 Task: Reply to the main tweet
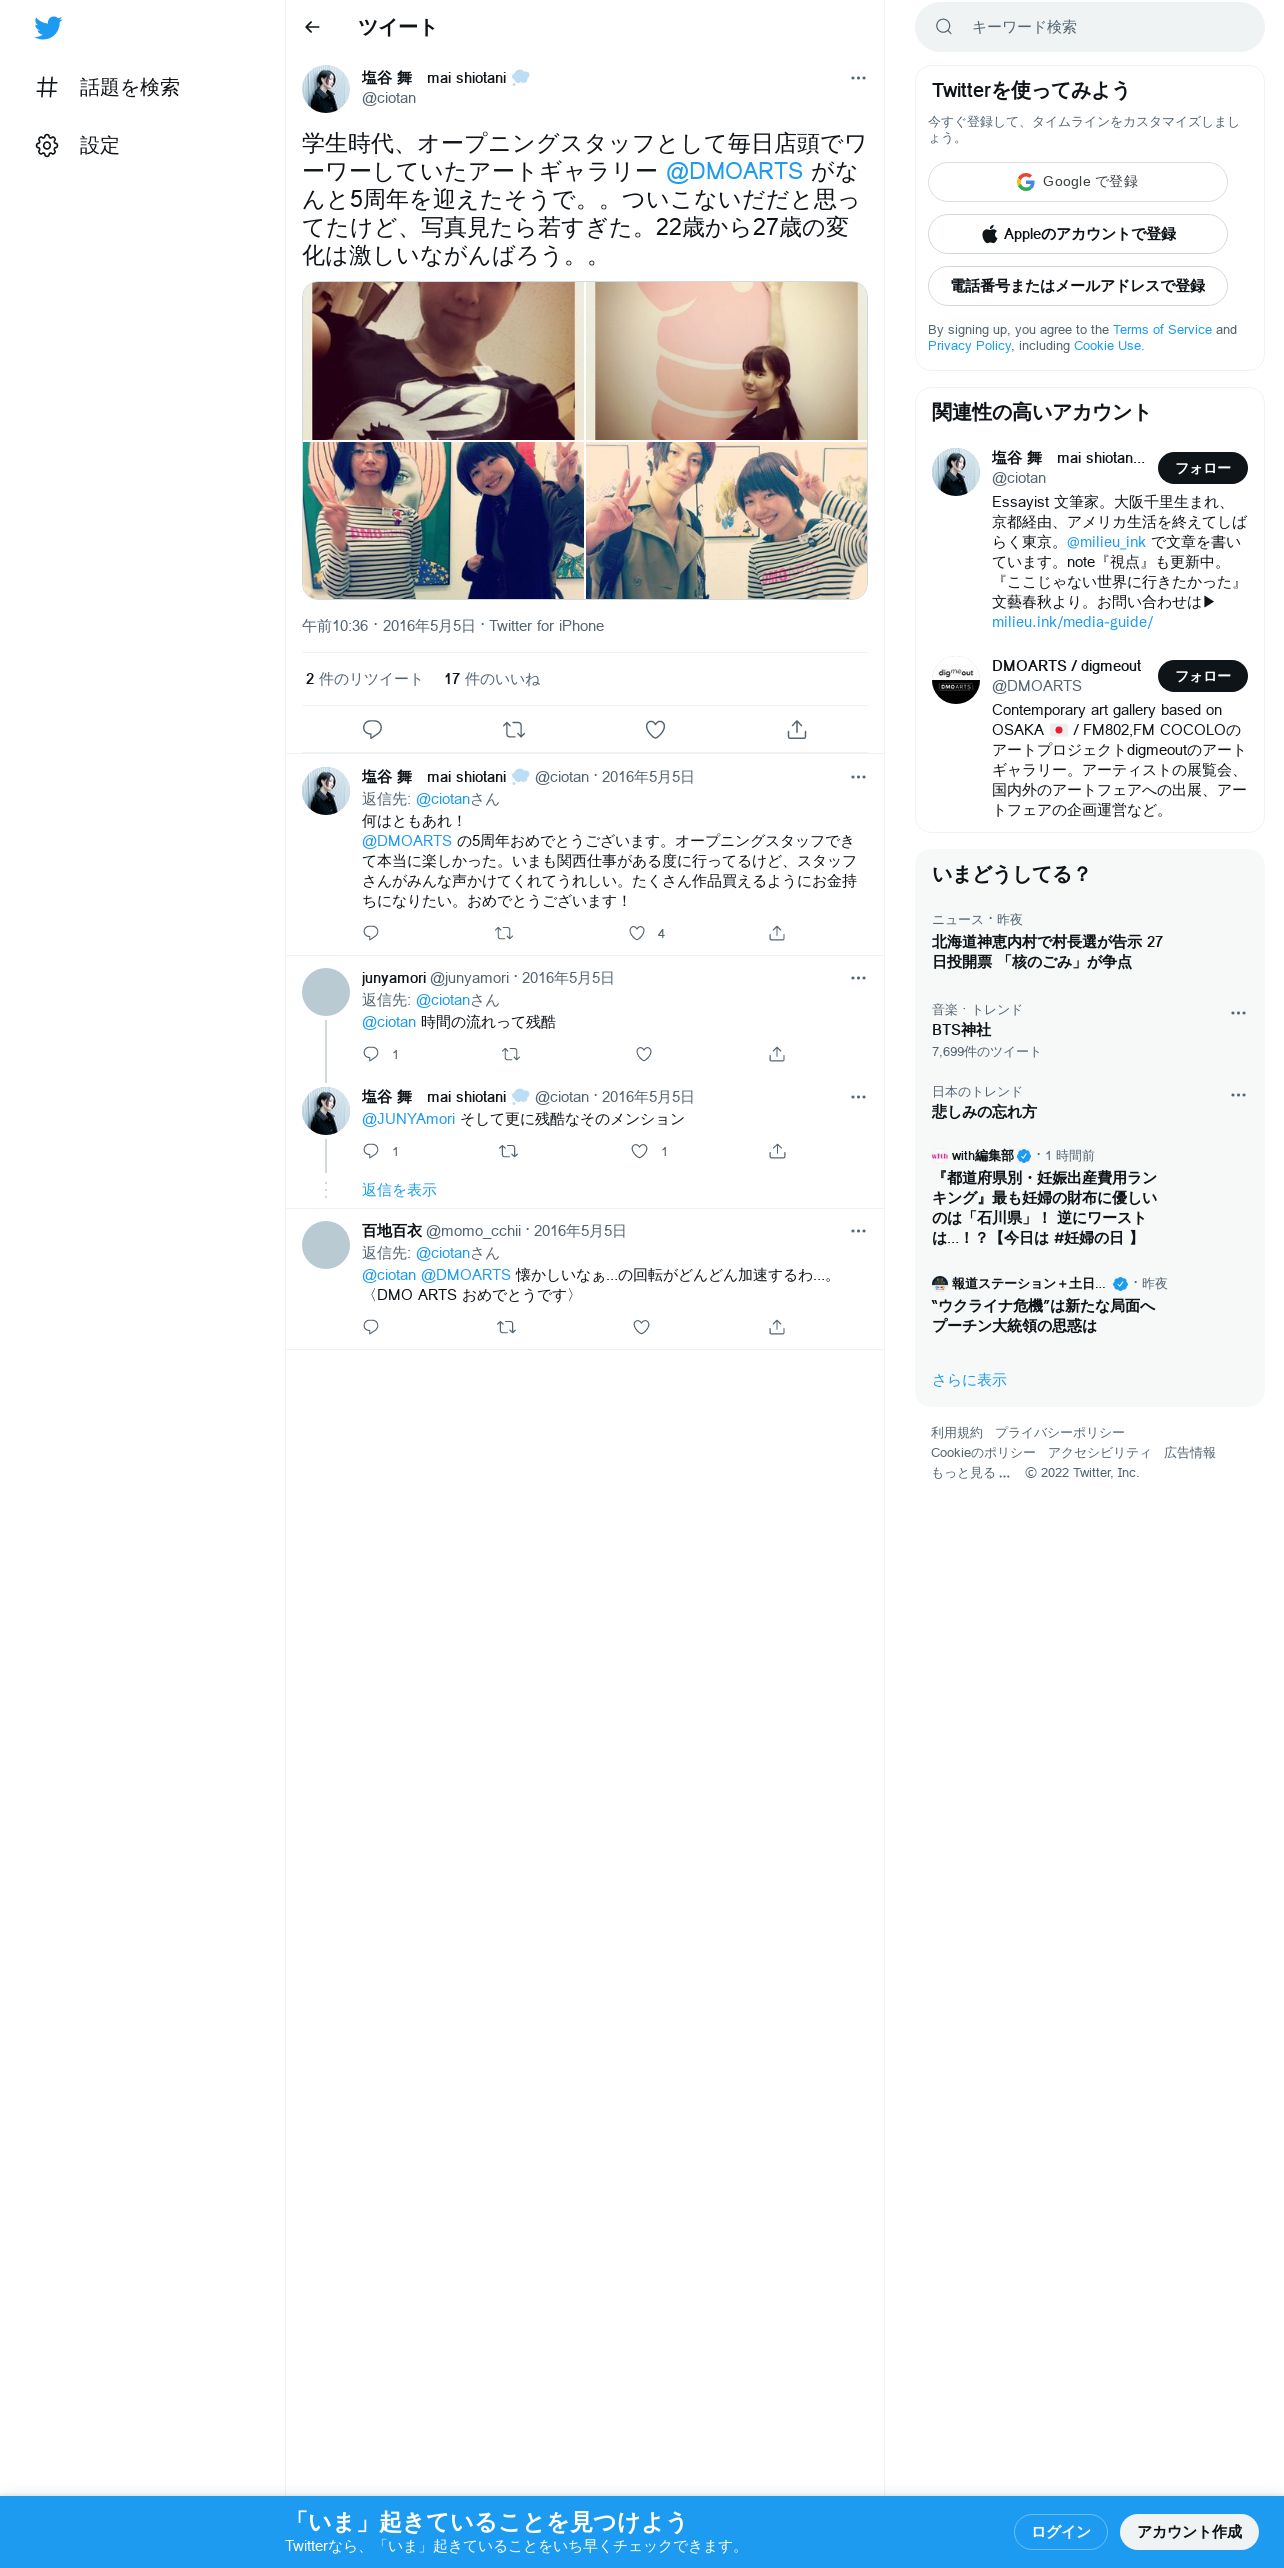pos(372,730)
